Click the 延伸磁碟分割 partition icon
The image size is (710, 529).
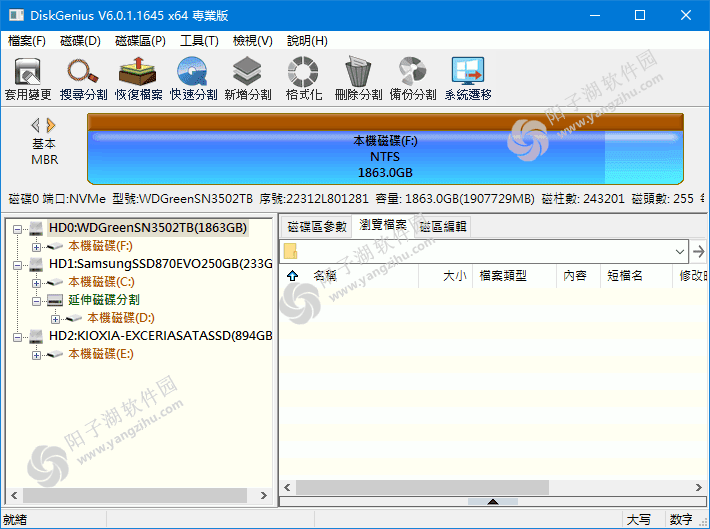[x=55, y=300]
